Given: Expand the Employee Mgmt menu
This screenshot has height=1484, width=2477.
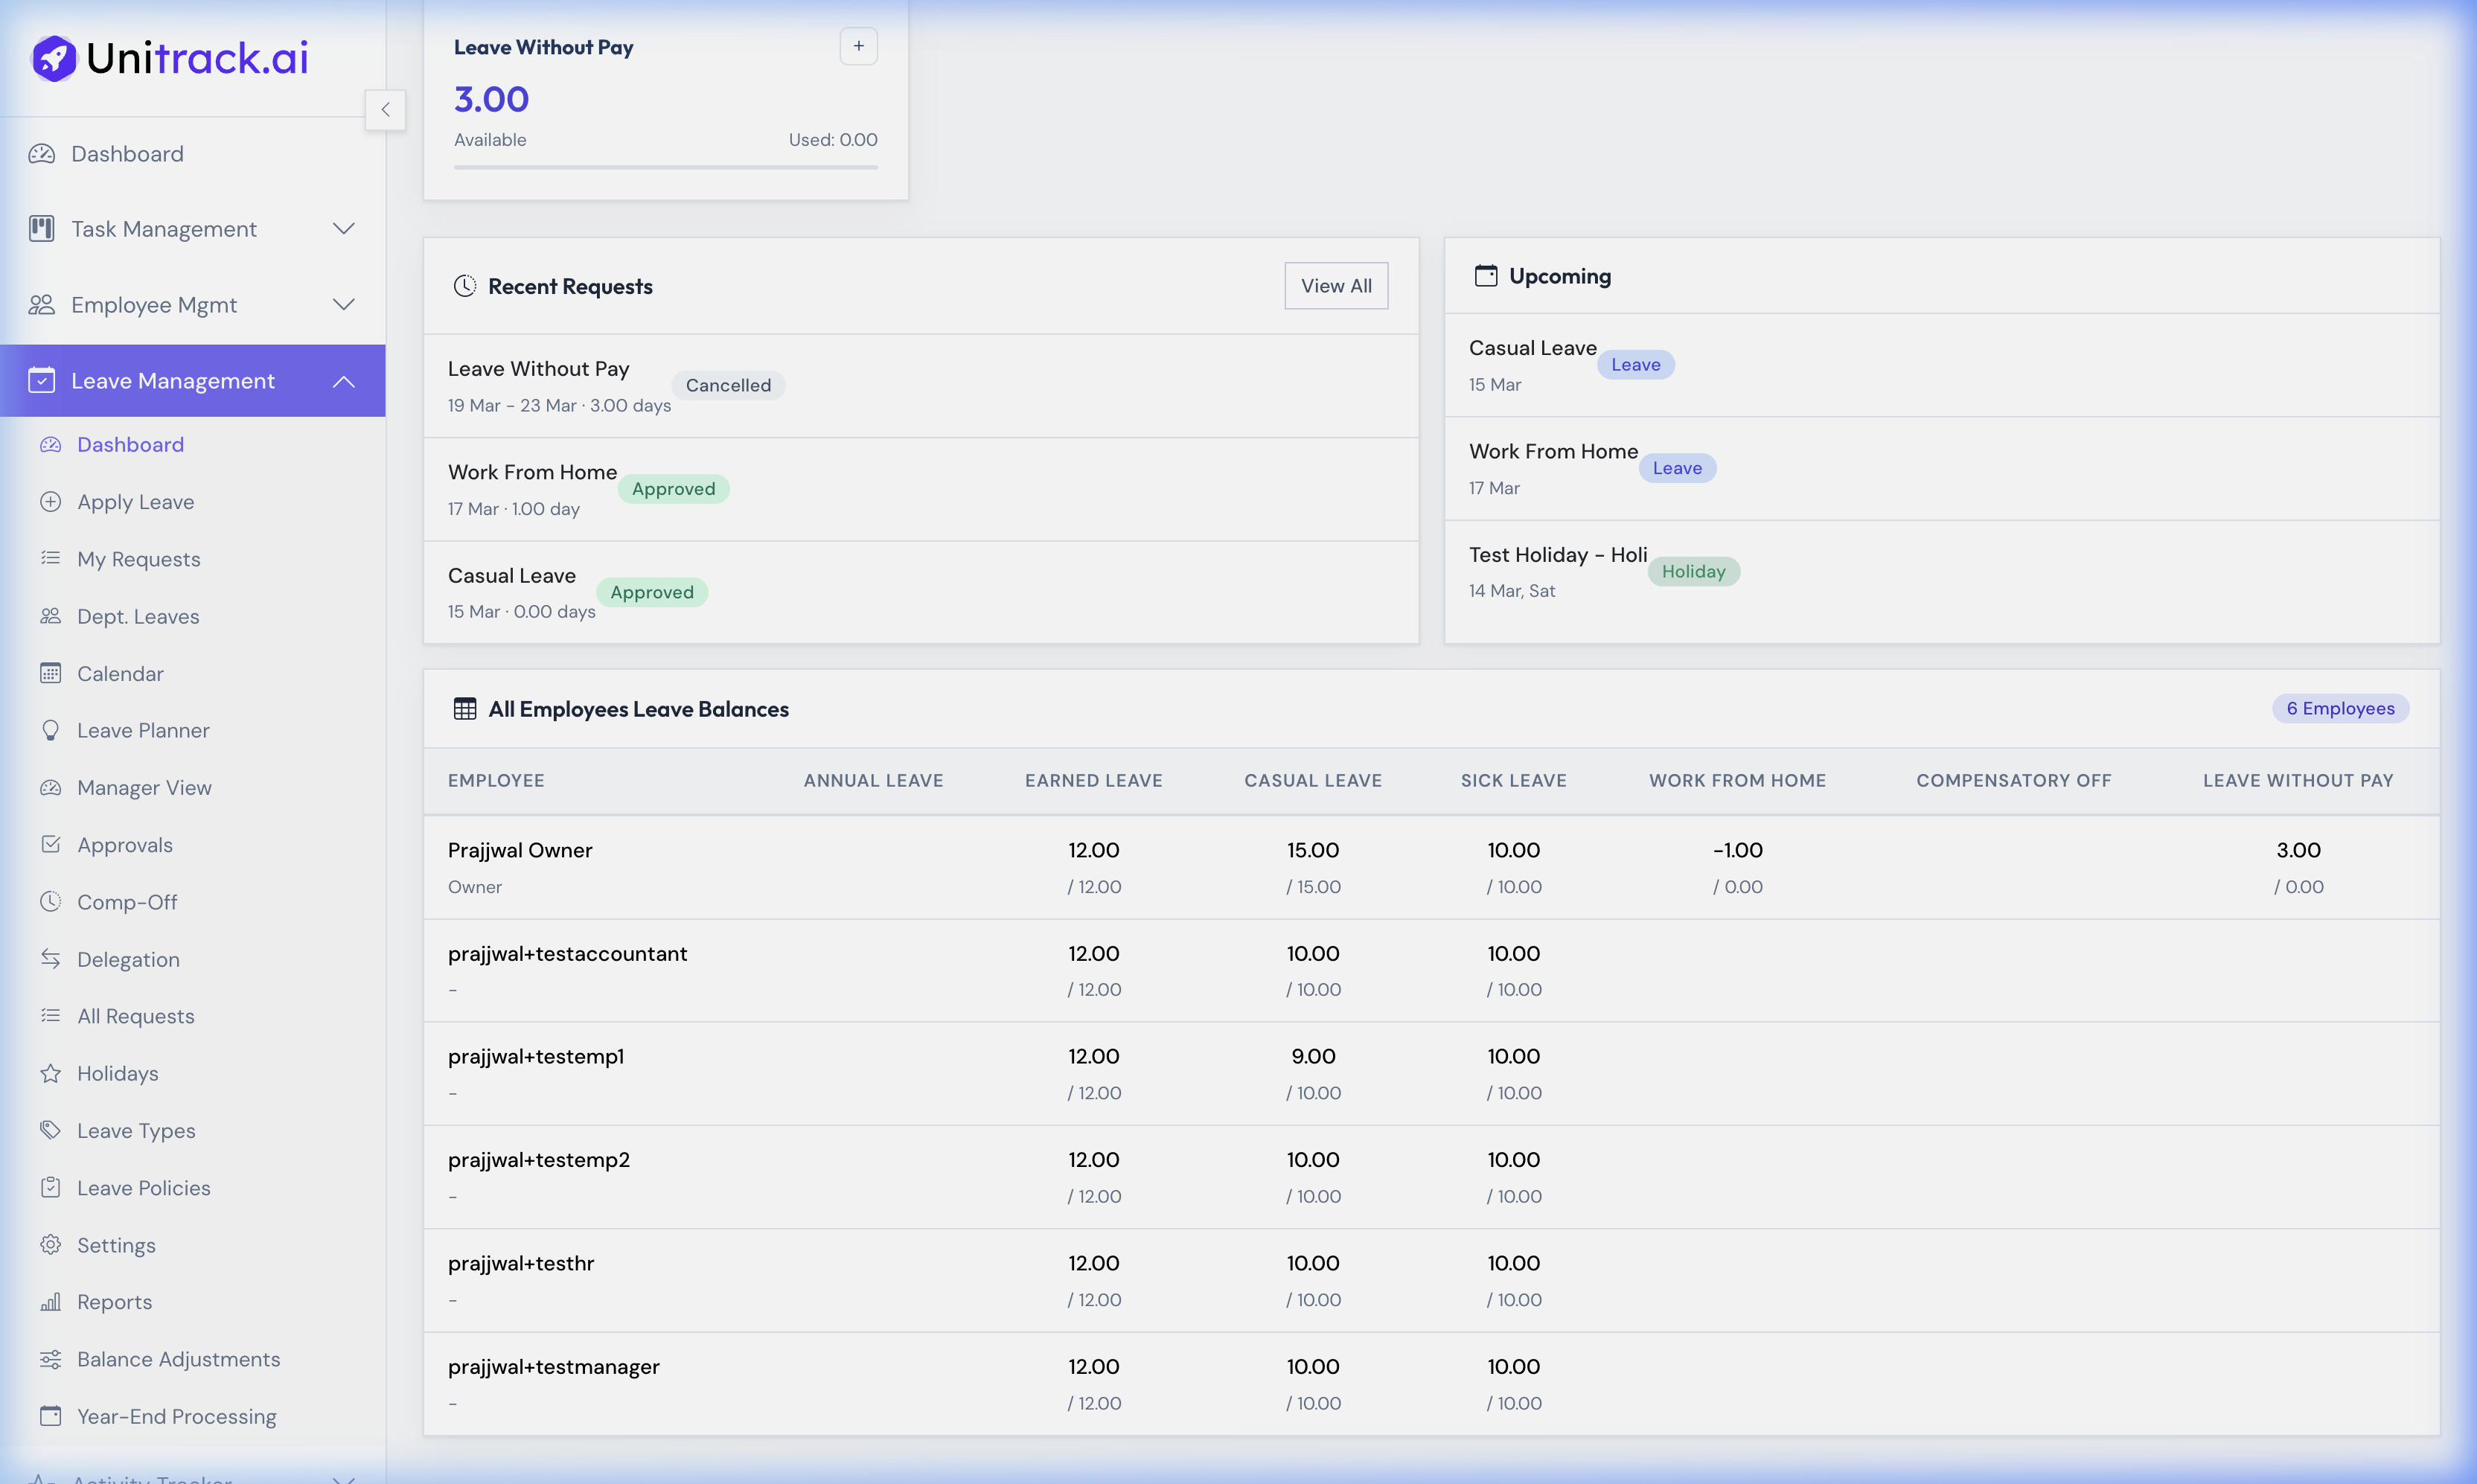Looking at the screenshot, I should click(343, 304).
